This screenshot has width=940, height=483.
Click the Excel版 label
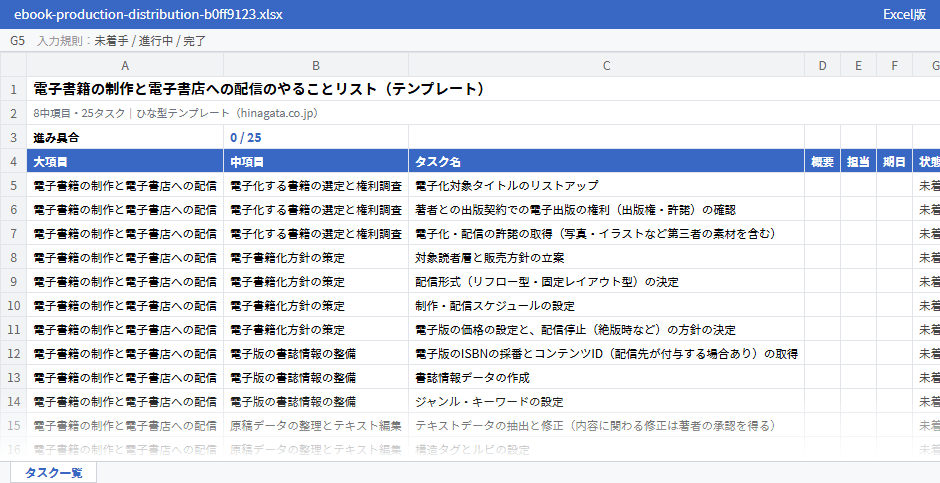(904, 14)
